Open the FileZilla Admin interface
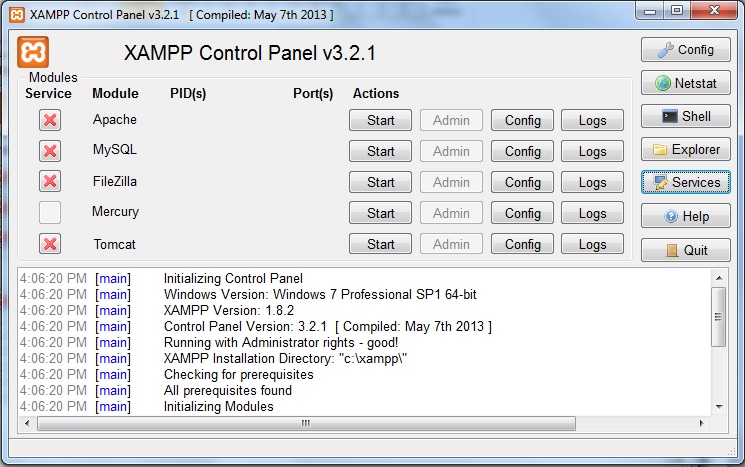Viewport: 745px width, 467px height. tap(451, 182)
